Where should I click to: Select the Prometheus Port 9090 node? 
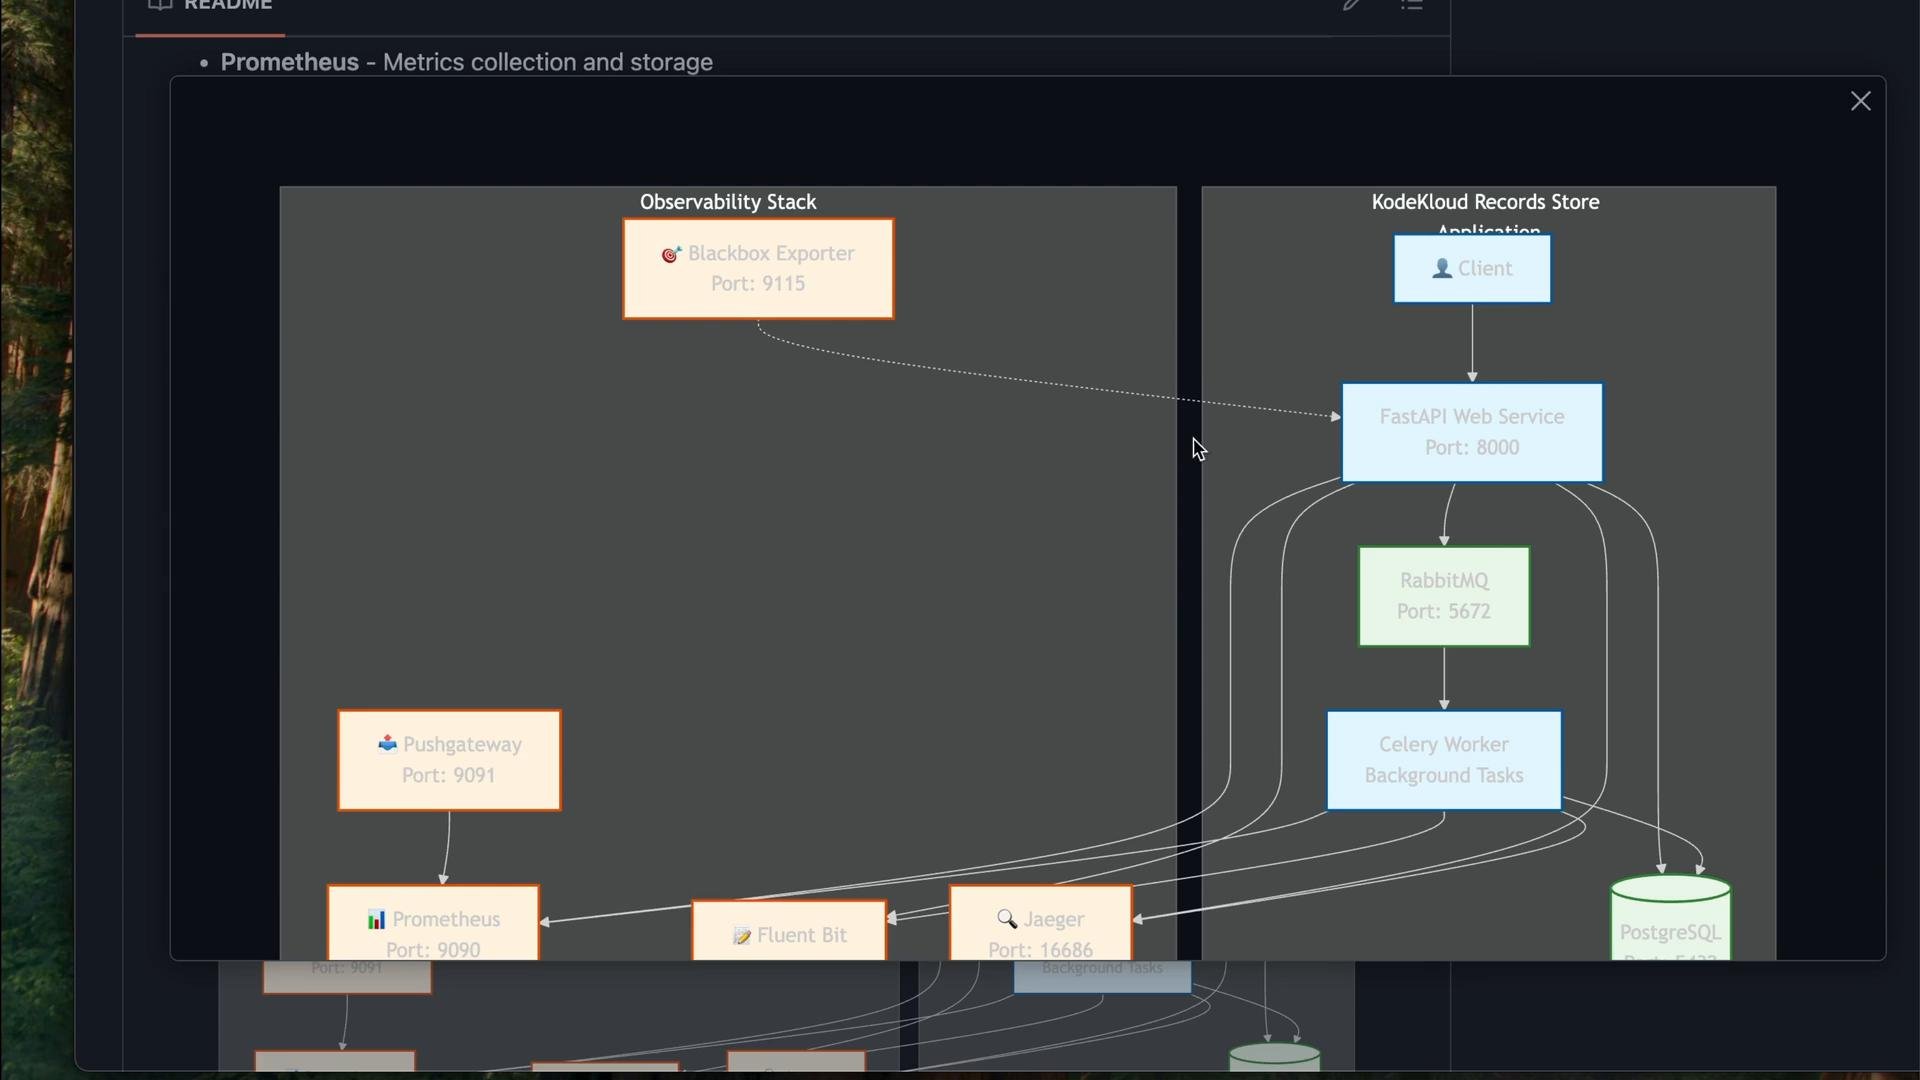433,923
